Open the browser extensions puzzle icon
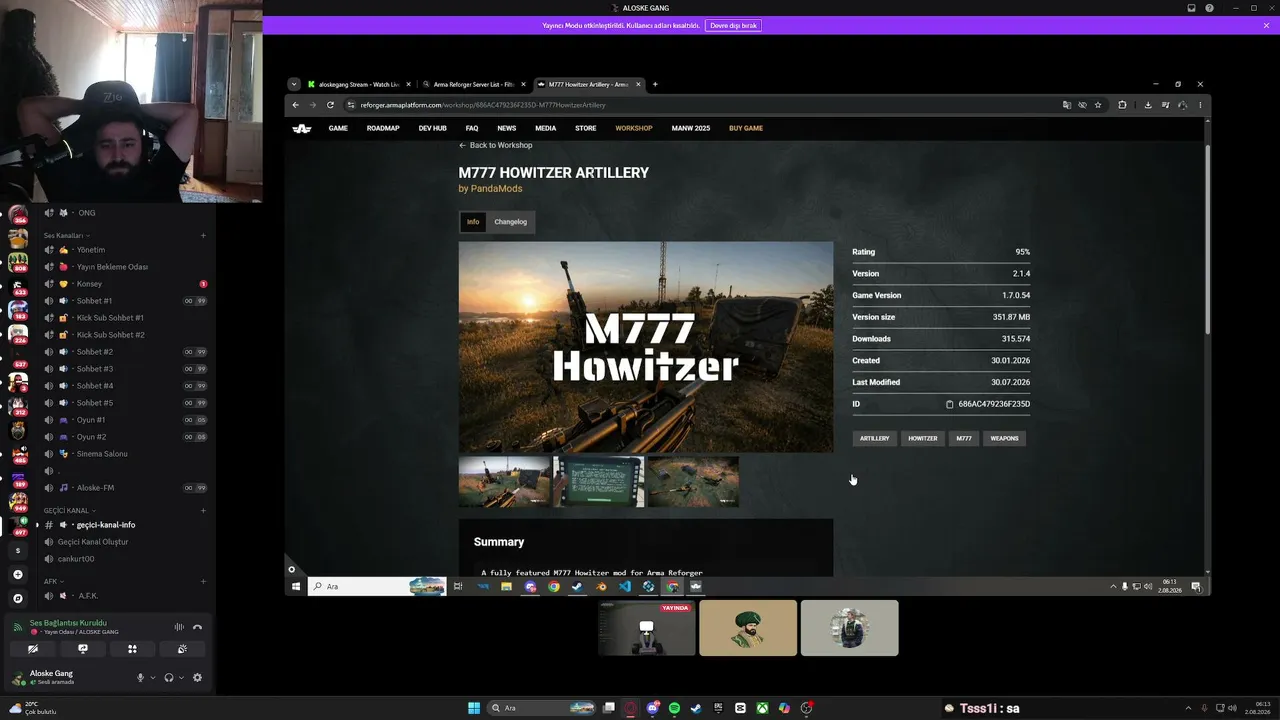The height and width of the screenshot is (720, 1280). pyautogui.click(x=1122, y=105)
